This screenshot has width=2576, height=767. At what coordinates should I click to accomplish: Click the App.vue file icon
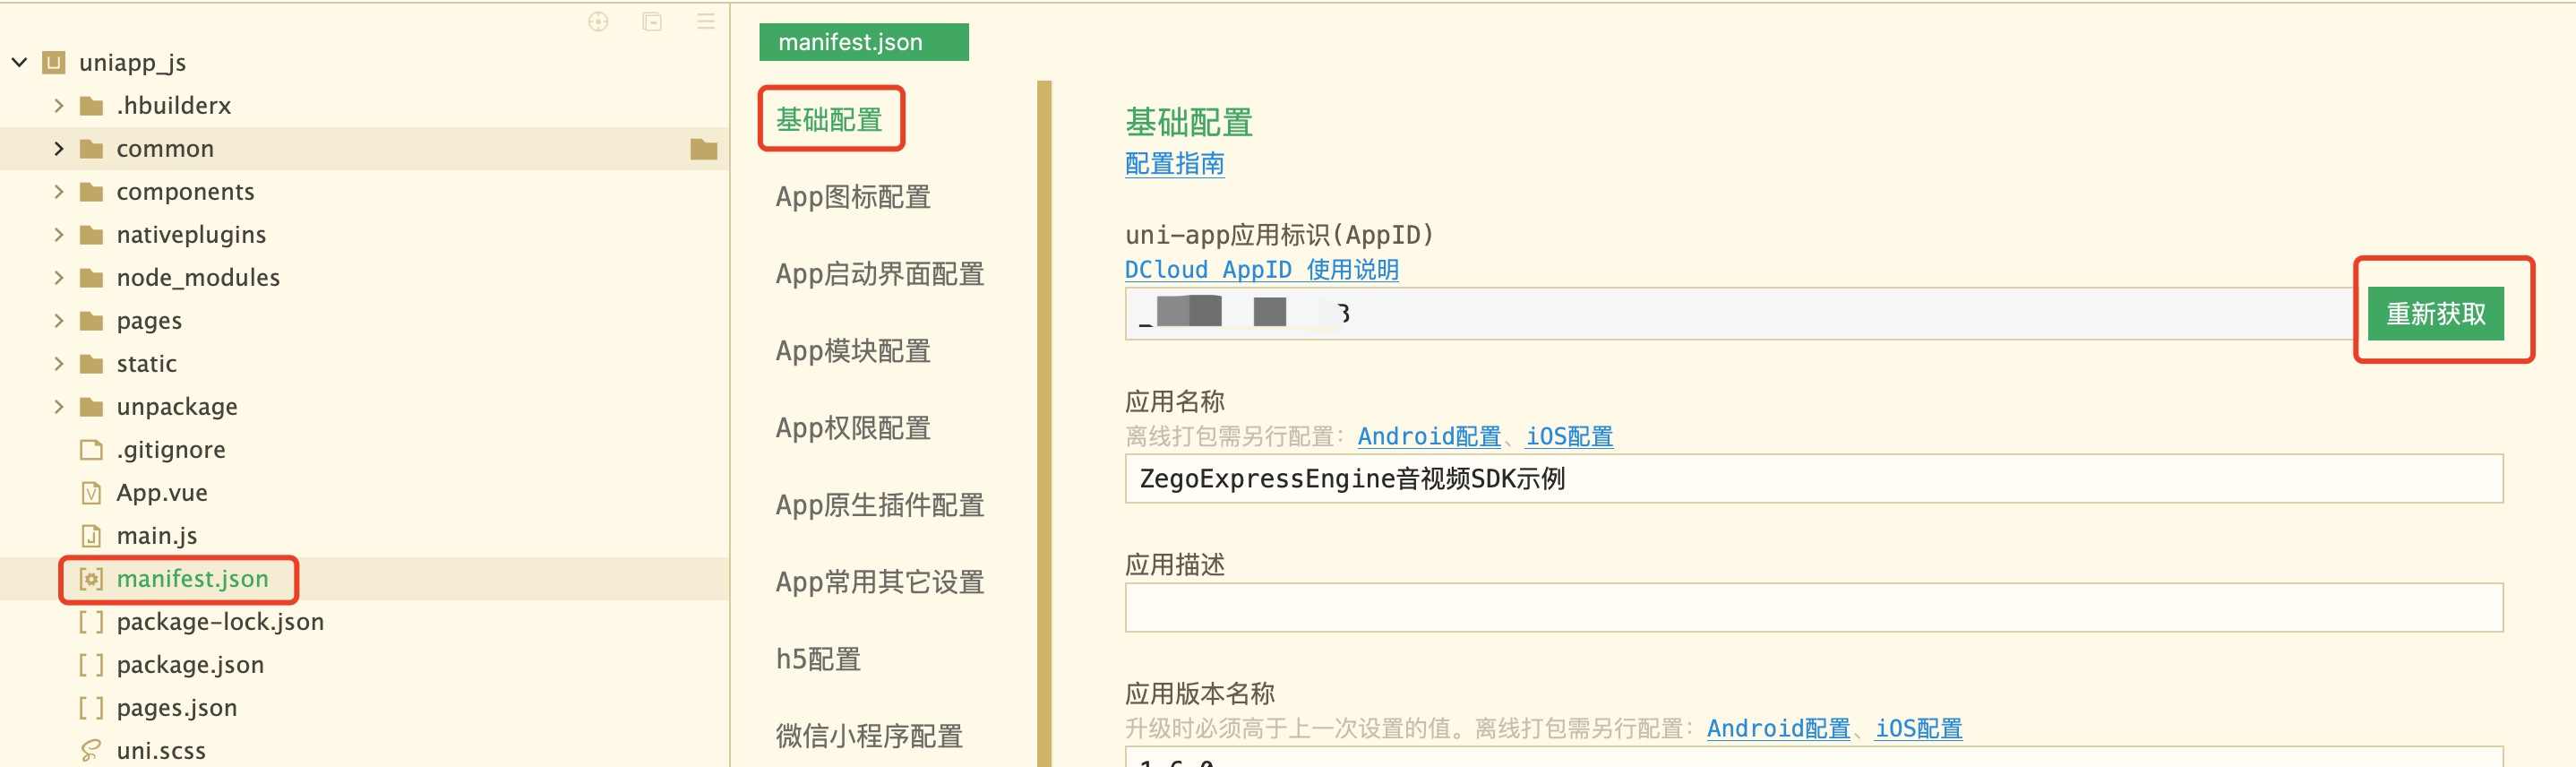click(x=91, y=493)
